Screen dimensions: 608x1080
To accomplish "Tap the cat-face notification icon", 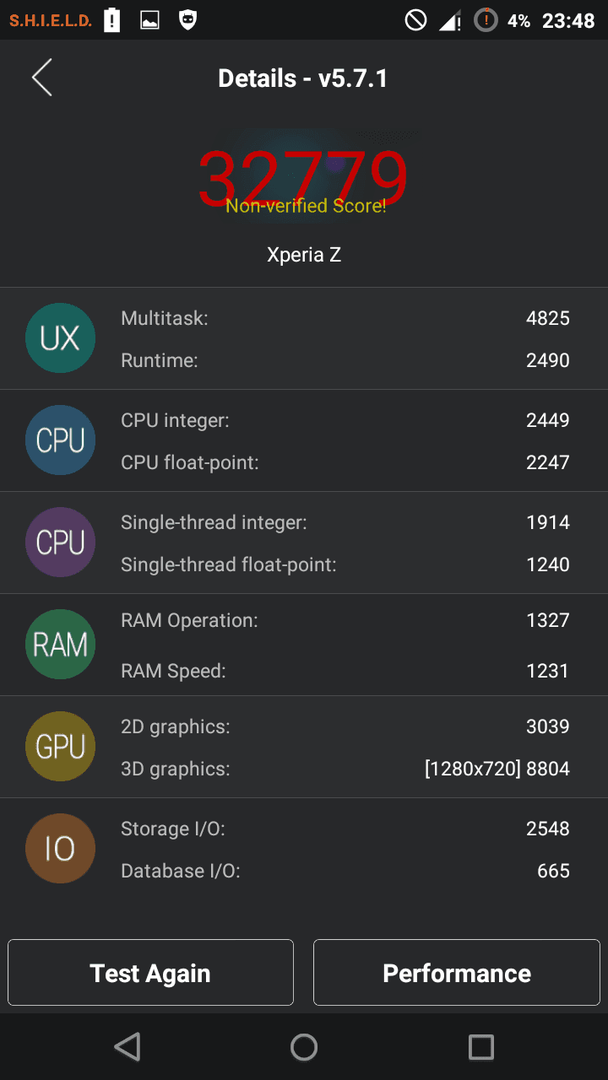I will pyautogui.click(x=187, y=20).
